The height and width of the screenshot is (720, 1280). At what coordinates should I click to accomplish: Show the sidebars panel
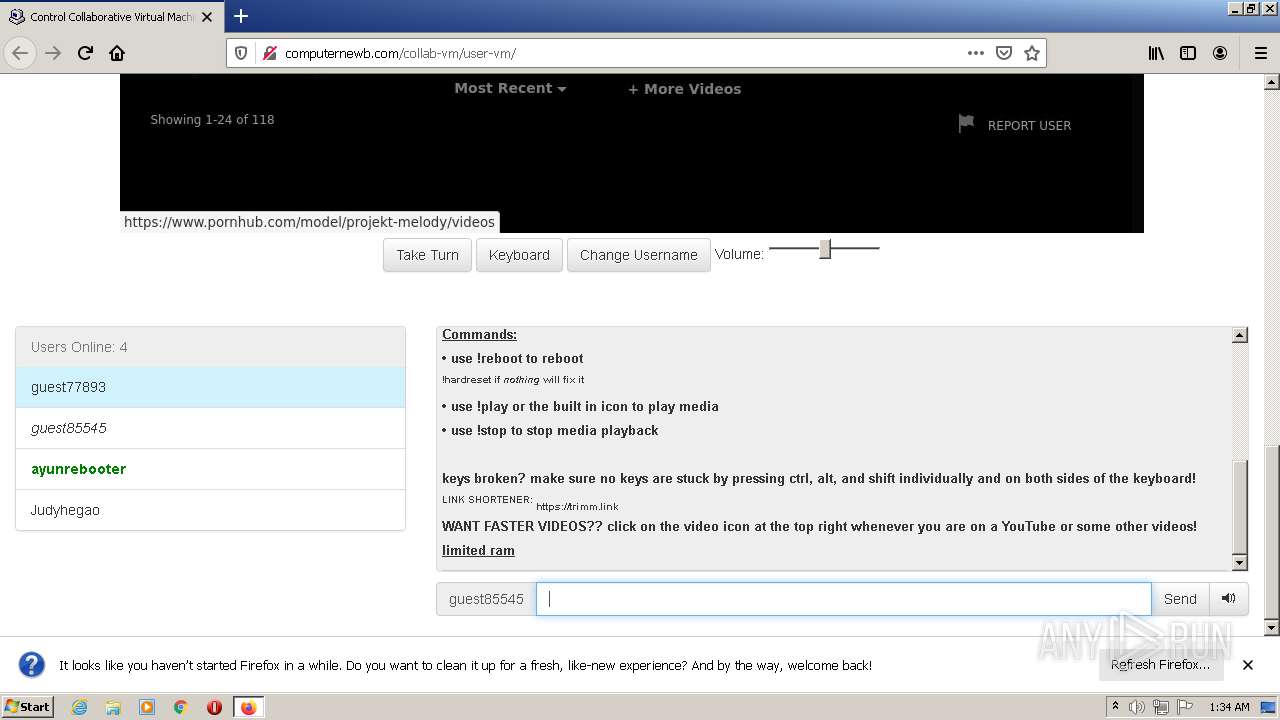pyautogui.click(x=1188, y=53)
